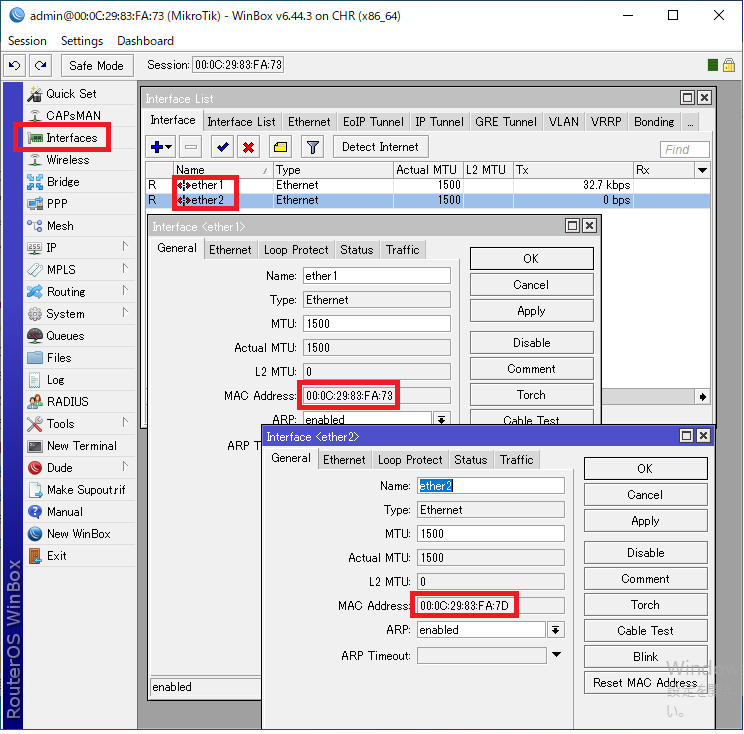Screen dimensions: 744x734
Task: Click the MTU field in ether1 window
Action: [x=376, y=324]
